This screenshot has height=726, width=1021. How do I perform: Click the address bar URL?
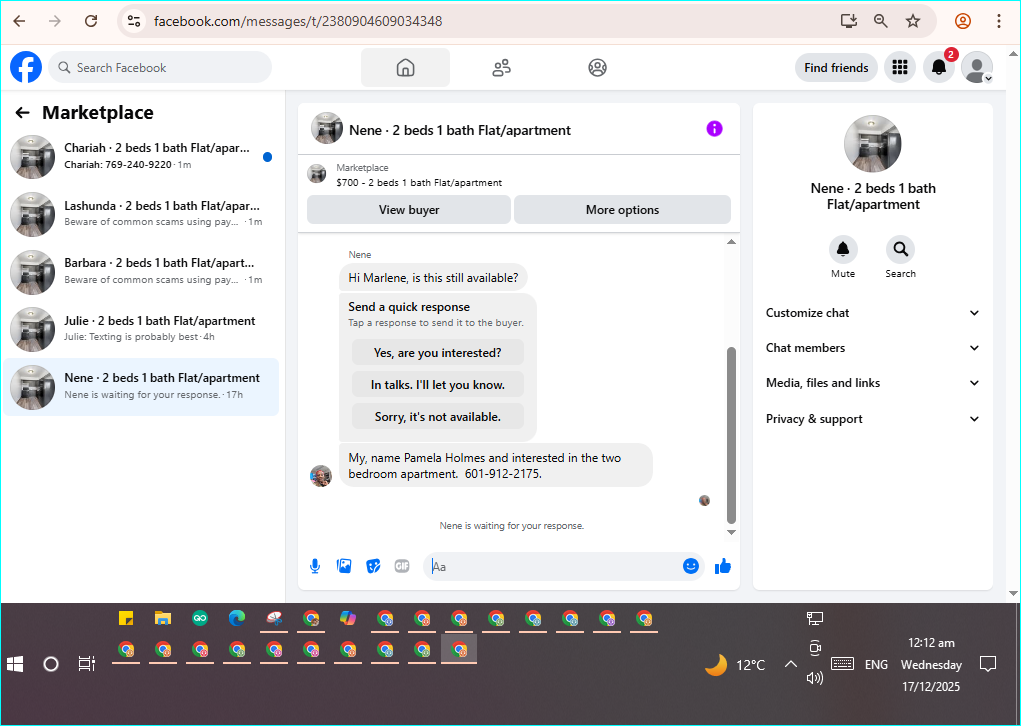(298, 21)
